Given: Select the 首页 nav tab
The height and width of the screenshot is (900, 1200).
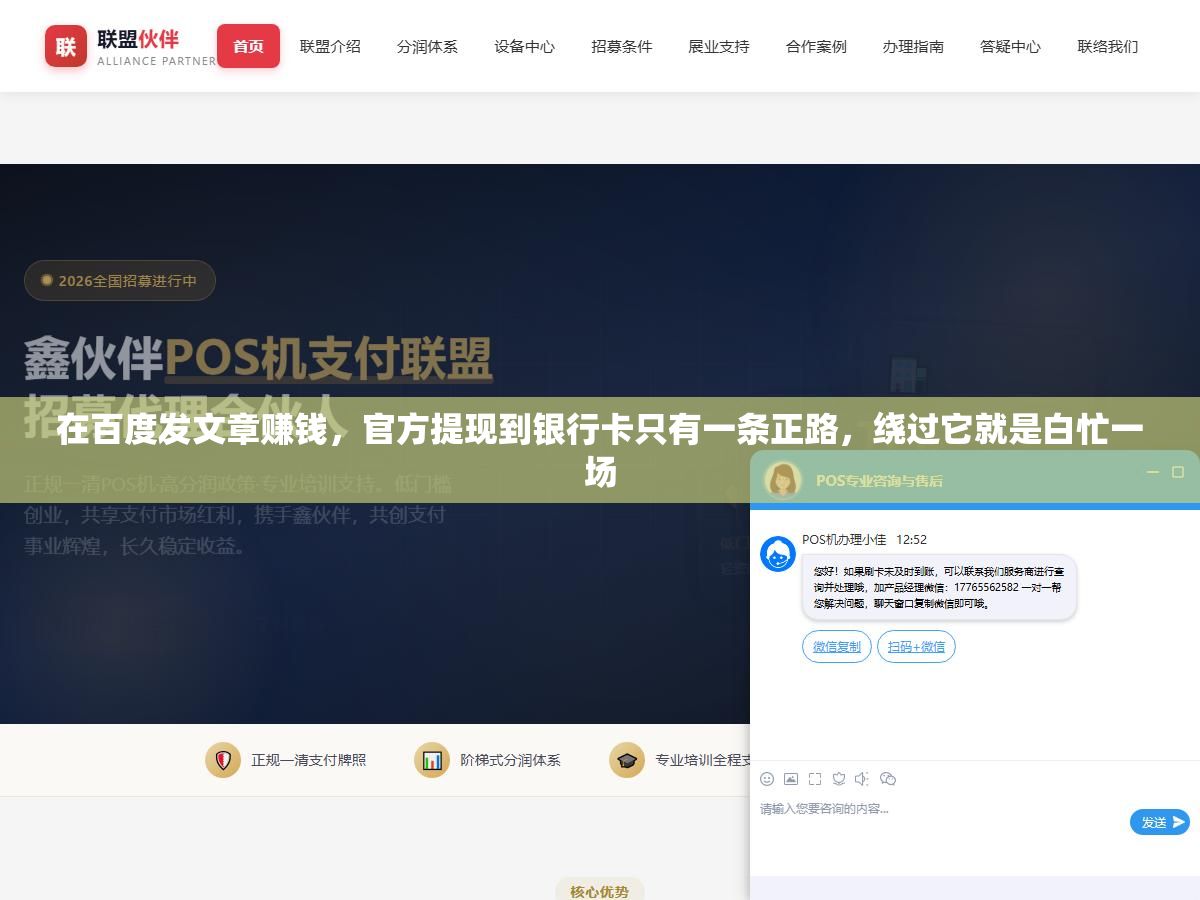Looking at the screenshot, I should point(248,46).
